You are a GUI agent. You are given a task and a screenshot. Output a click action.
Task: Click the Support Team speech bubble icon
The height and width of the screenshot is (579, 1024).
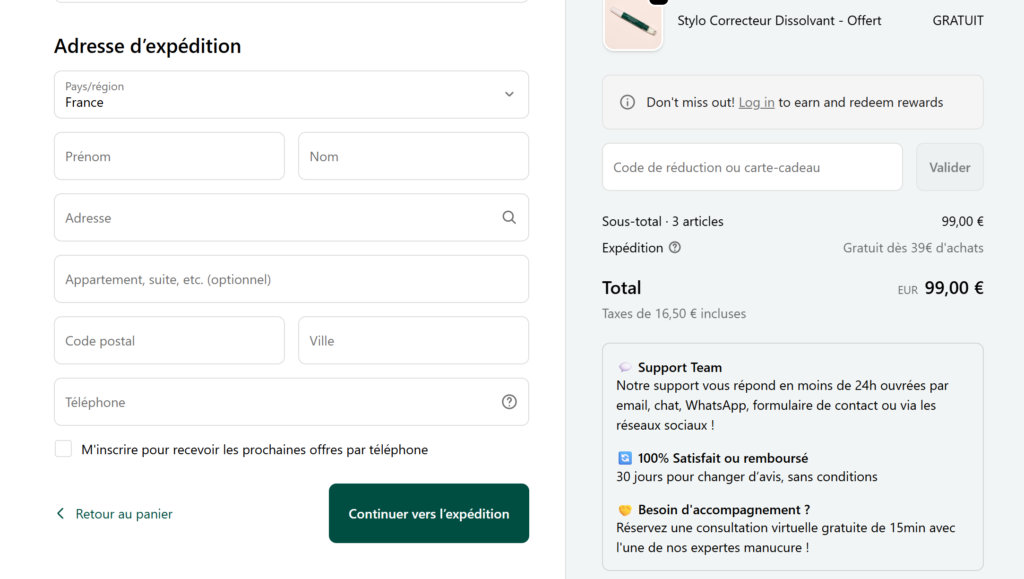coord(627,367)
